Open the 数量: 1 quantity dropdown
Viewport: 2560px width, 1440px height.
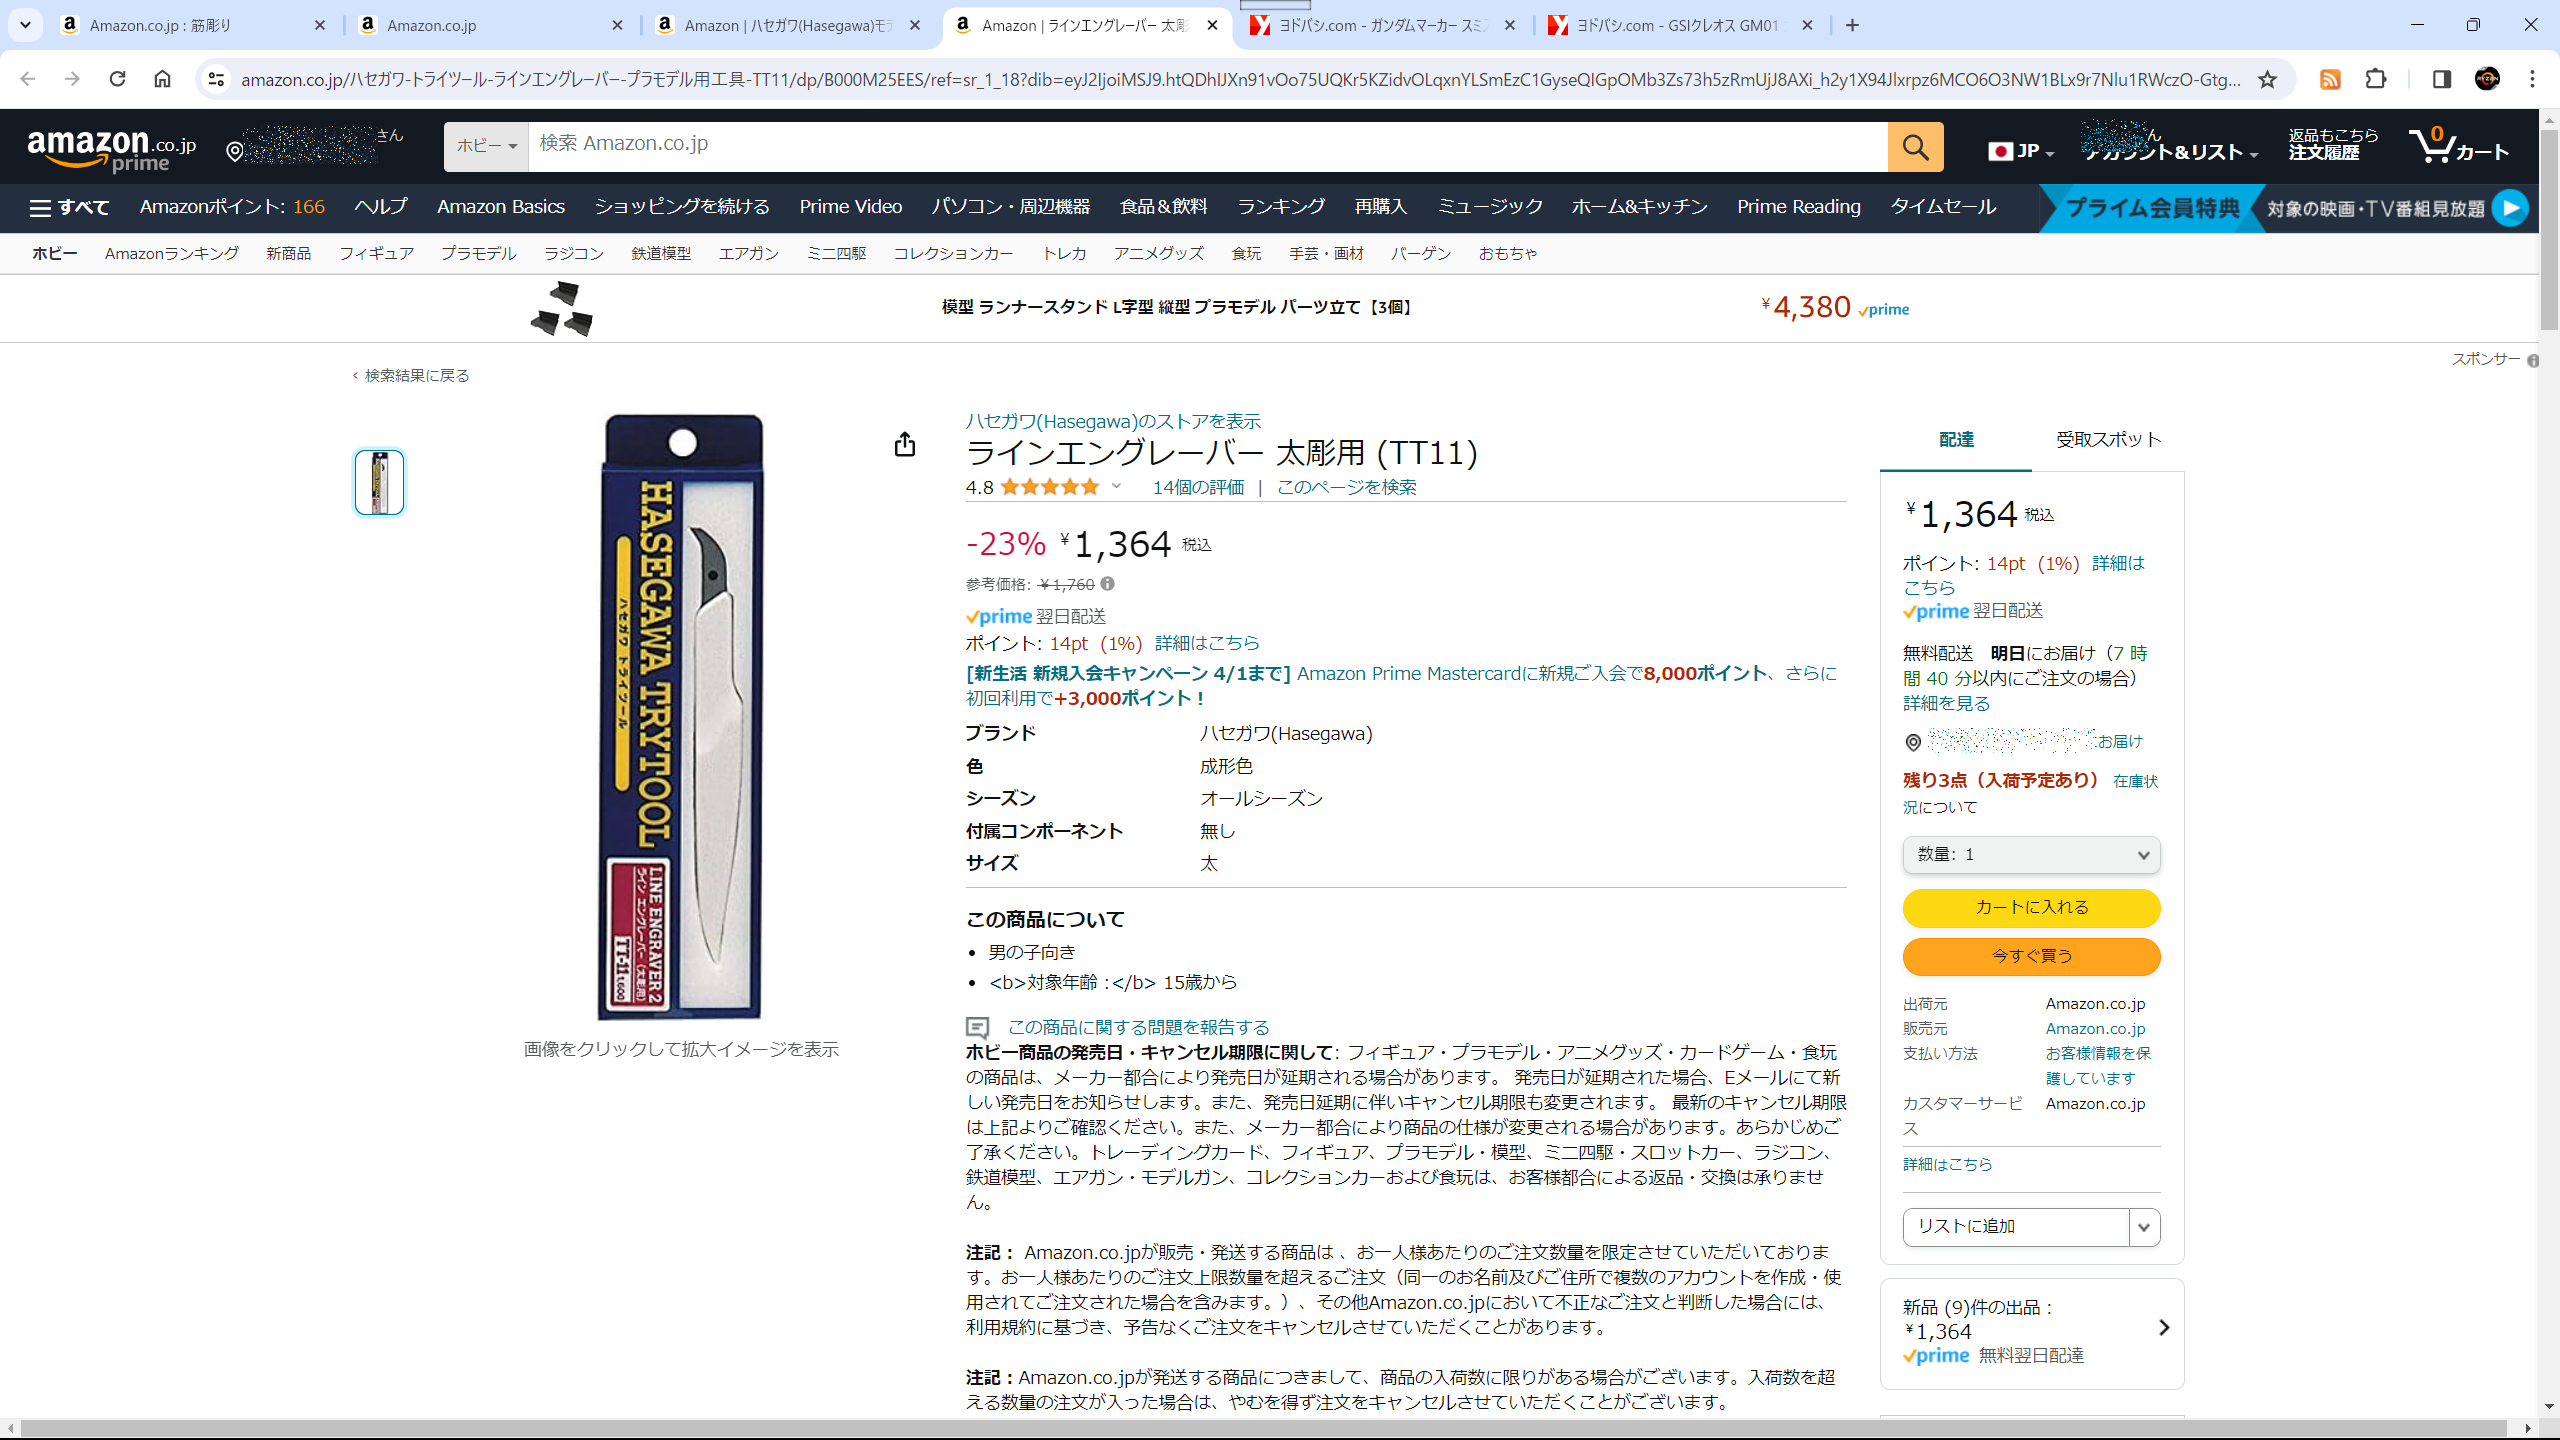[x=2031, y=854]
